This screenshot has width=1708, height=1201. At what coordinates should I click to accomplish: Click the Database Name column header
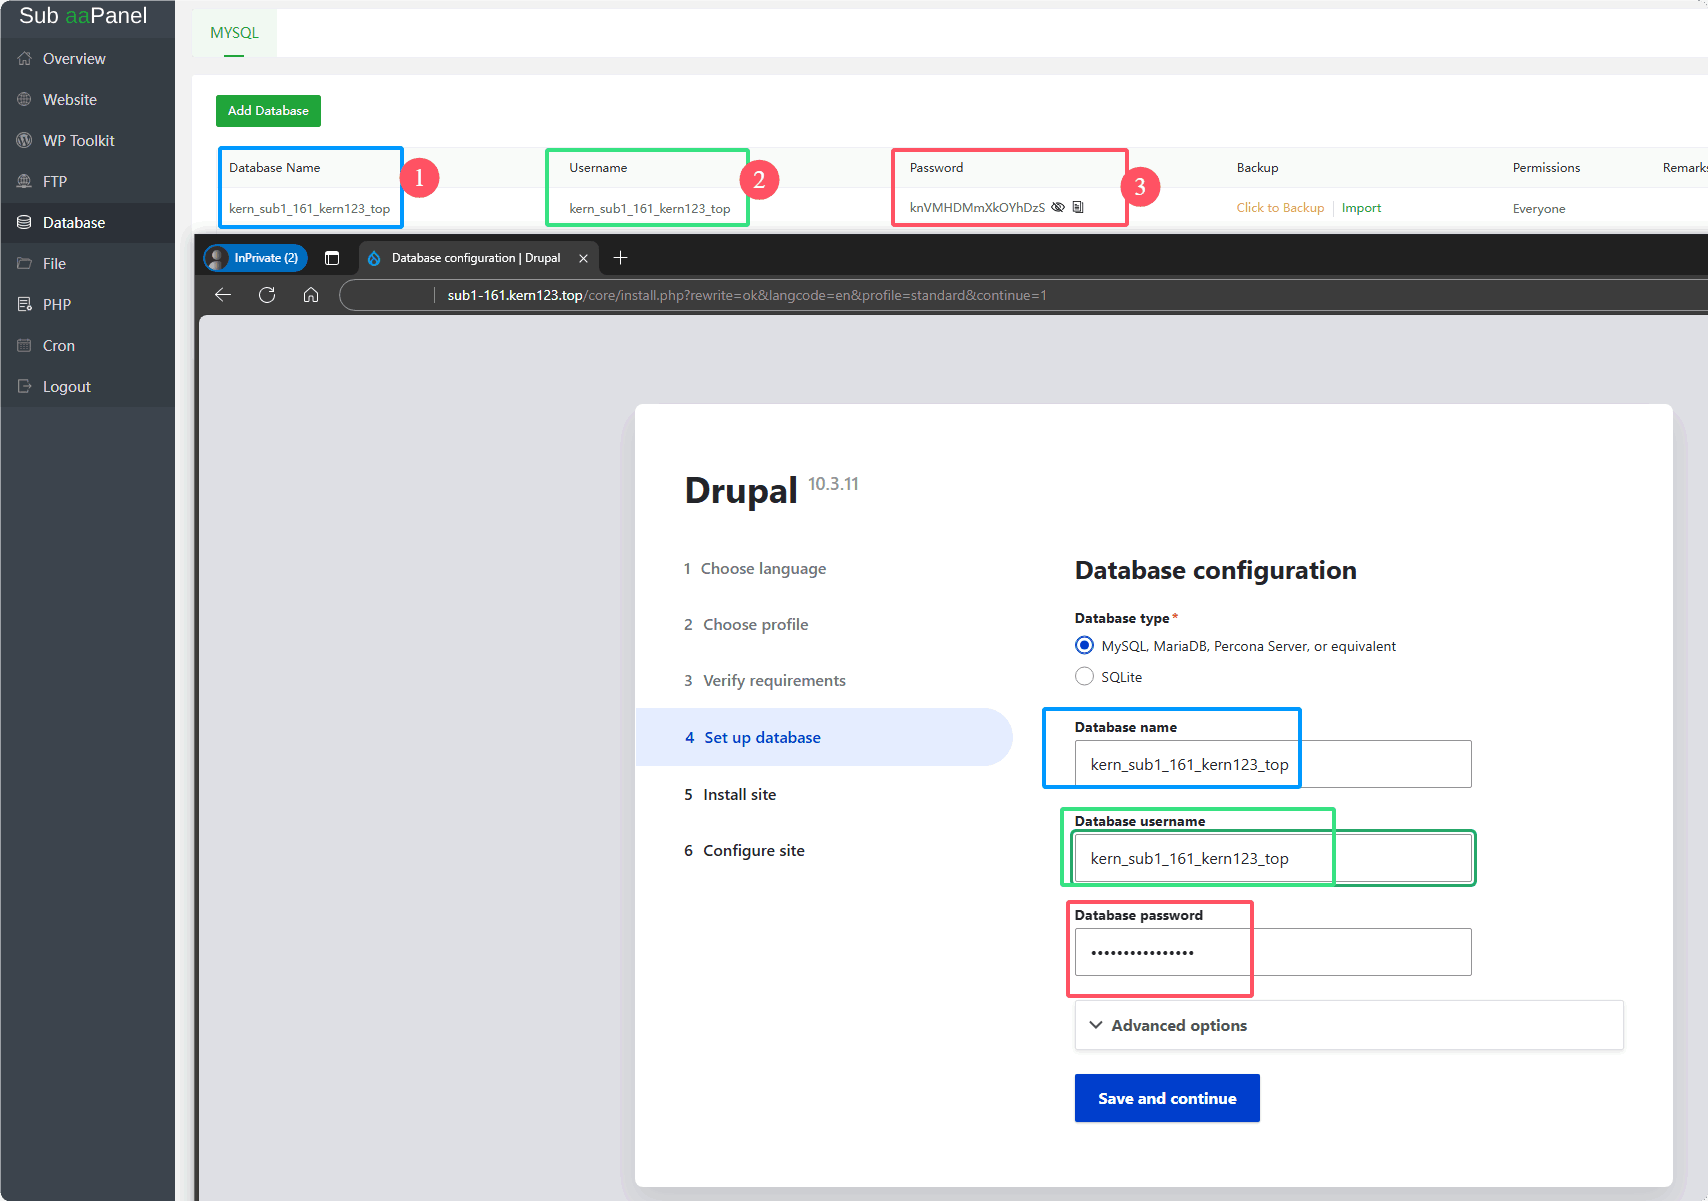pyautogui.click(x=274, y=168)
